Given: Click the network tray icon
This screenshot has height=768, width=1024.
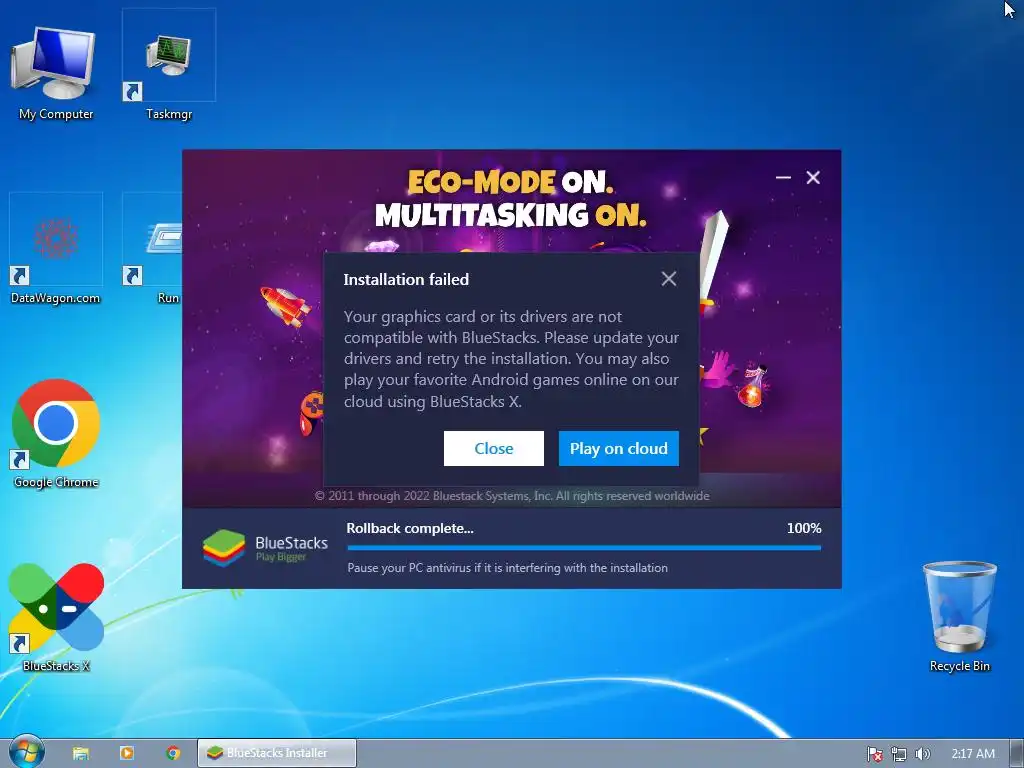Looking at the screenshot, I should [899, 754].
